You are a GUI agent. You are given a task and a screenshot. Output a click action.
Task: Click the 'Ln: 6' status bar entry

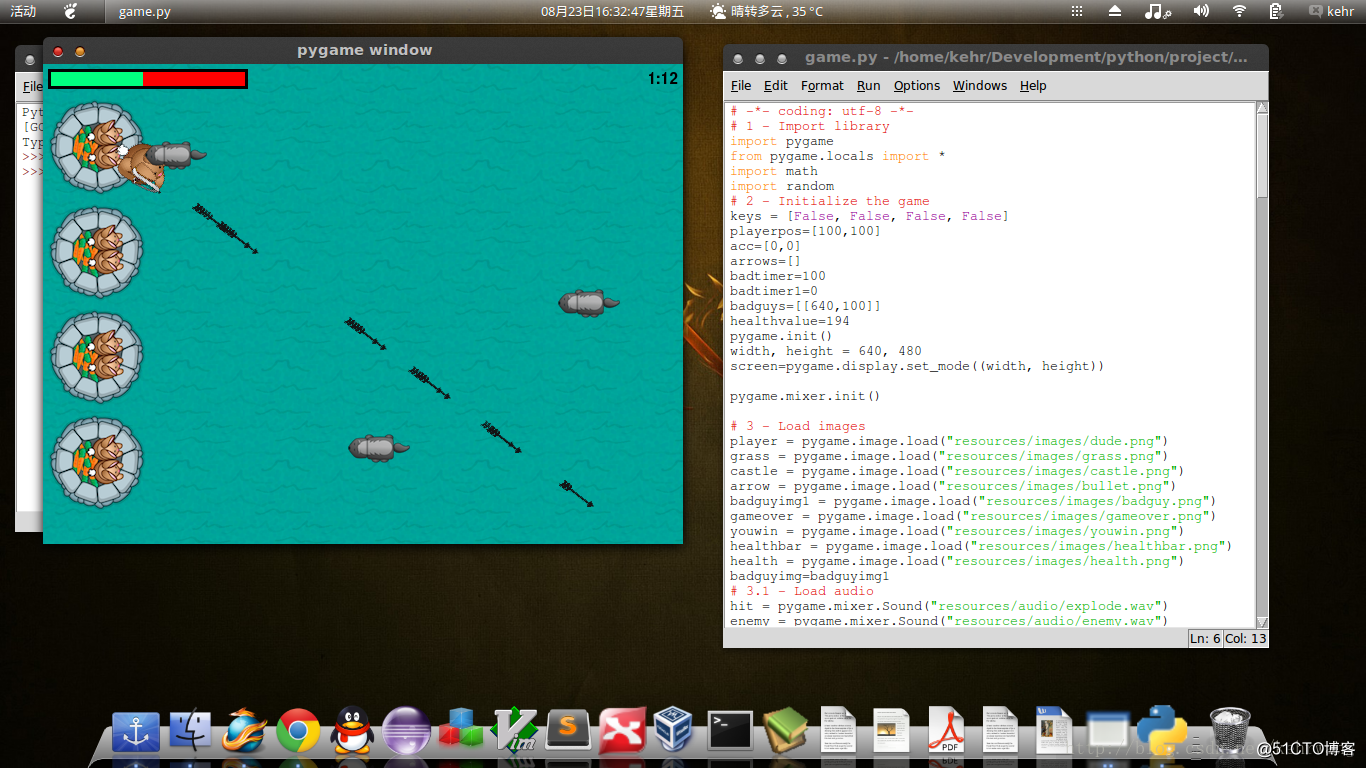tap(1207, 638)
